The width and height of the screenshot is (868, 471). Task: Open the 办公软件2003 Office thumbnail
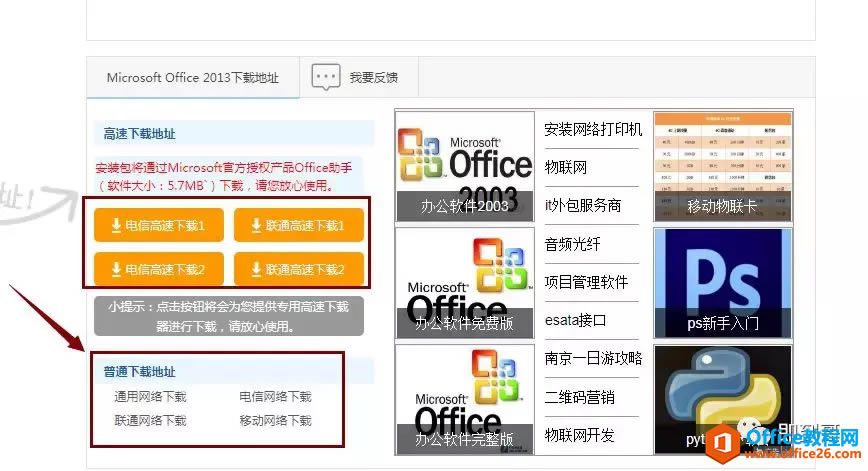(465, 167)
